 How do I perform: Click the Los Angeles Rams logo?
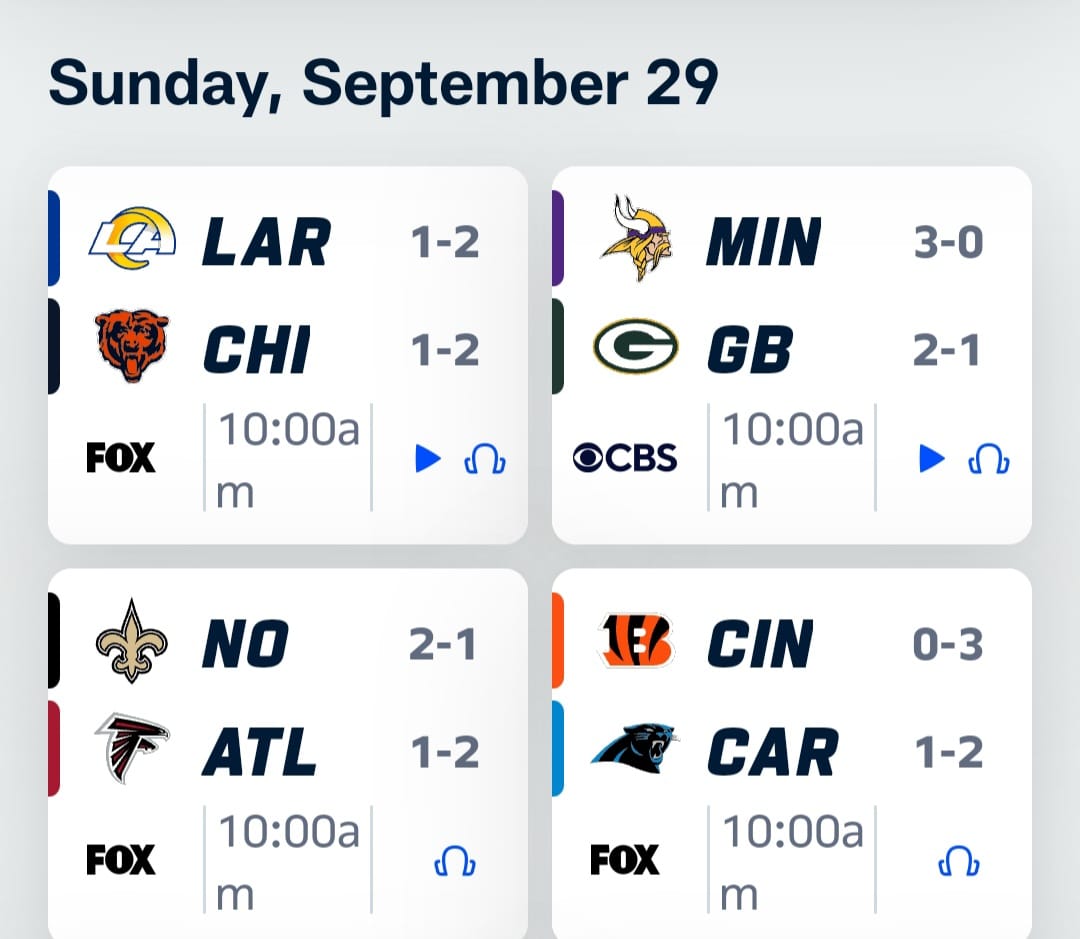pos(132,238)
